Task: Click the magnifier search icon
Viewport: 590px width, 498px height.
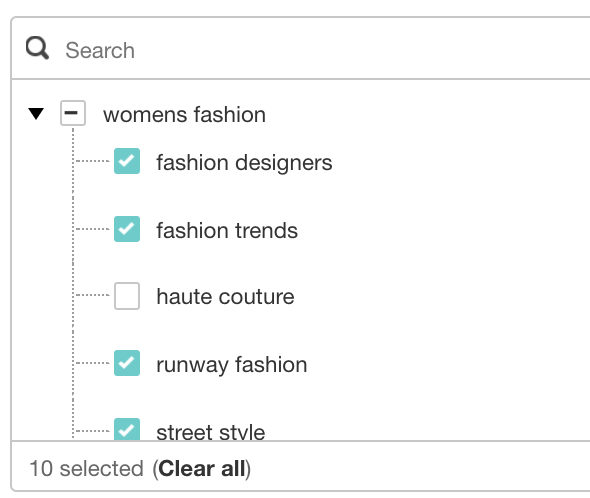Action: (x=37, y=48)
